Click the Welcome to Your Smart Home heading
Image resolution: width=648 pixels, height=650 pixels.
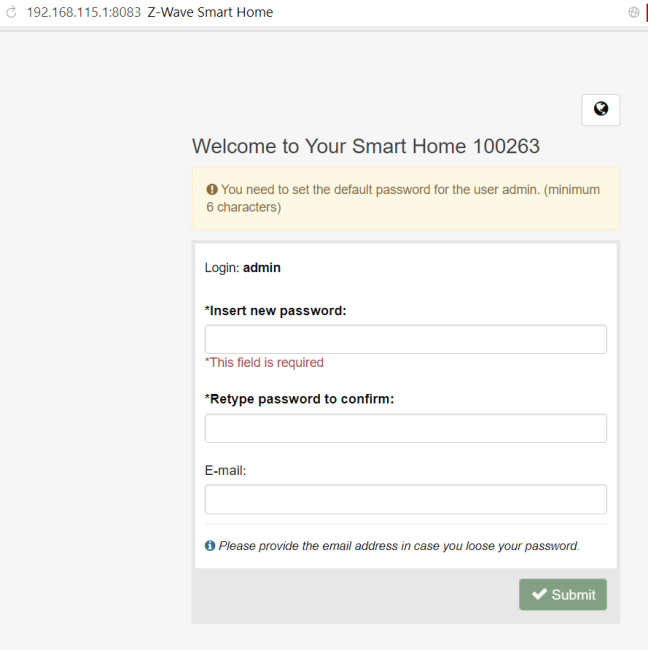(x=365, y=146)
